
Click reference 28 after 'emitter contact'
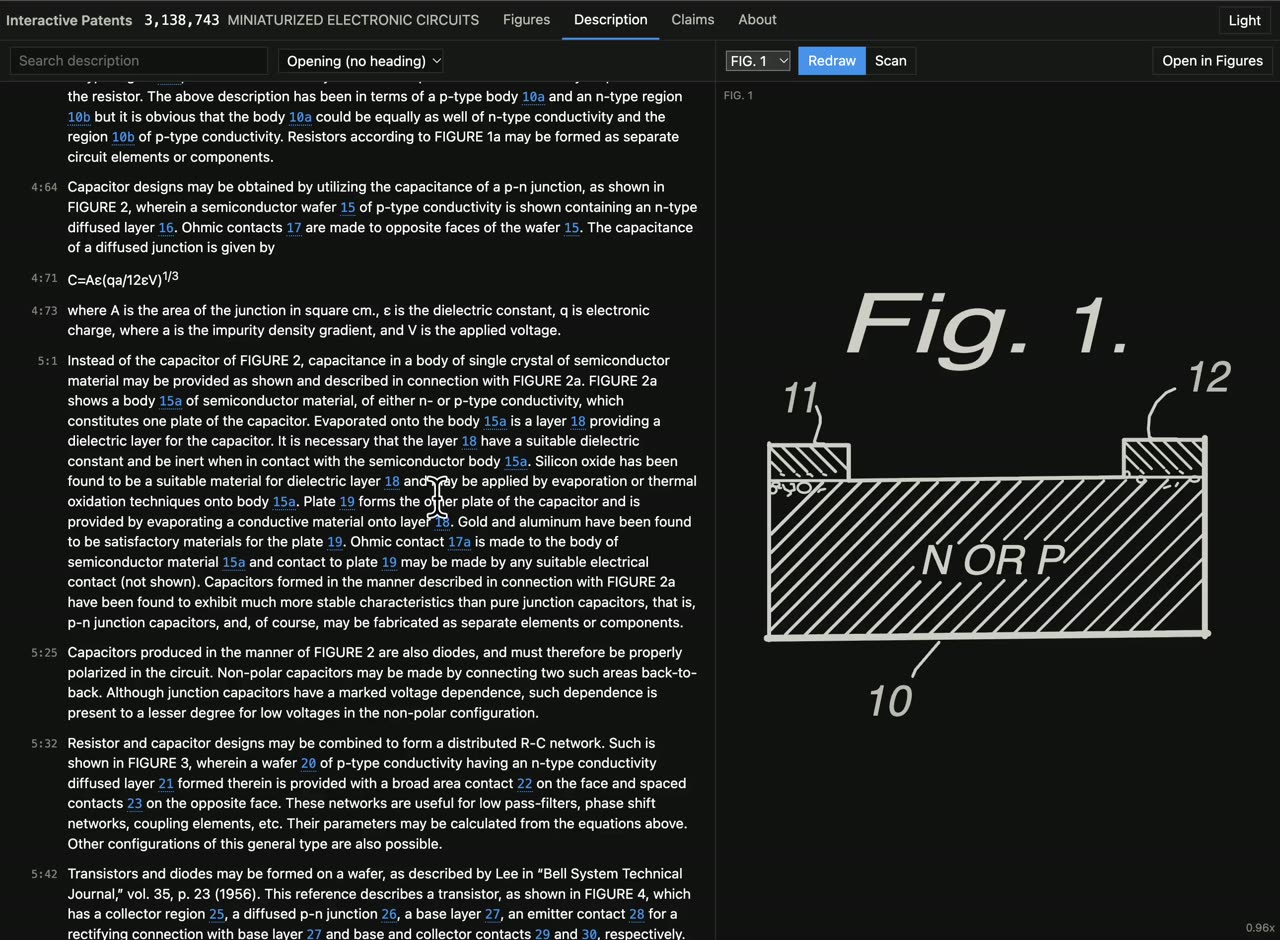(x=636, y=914)
